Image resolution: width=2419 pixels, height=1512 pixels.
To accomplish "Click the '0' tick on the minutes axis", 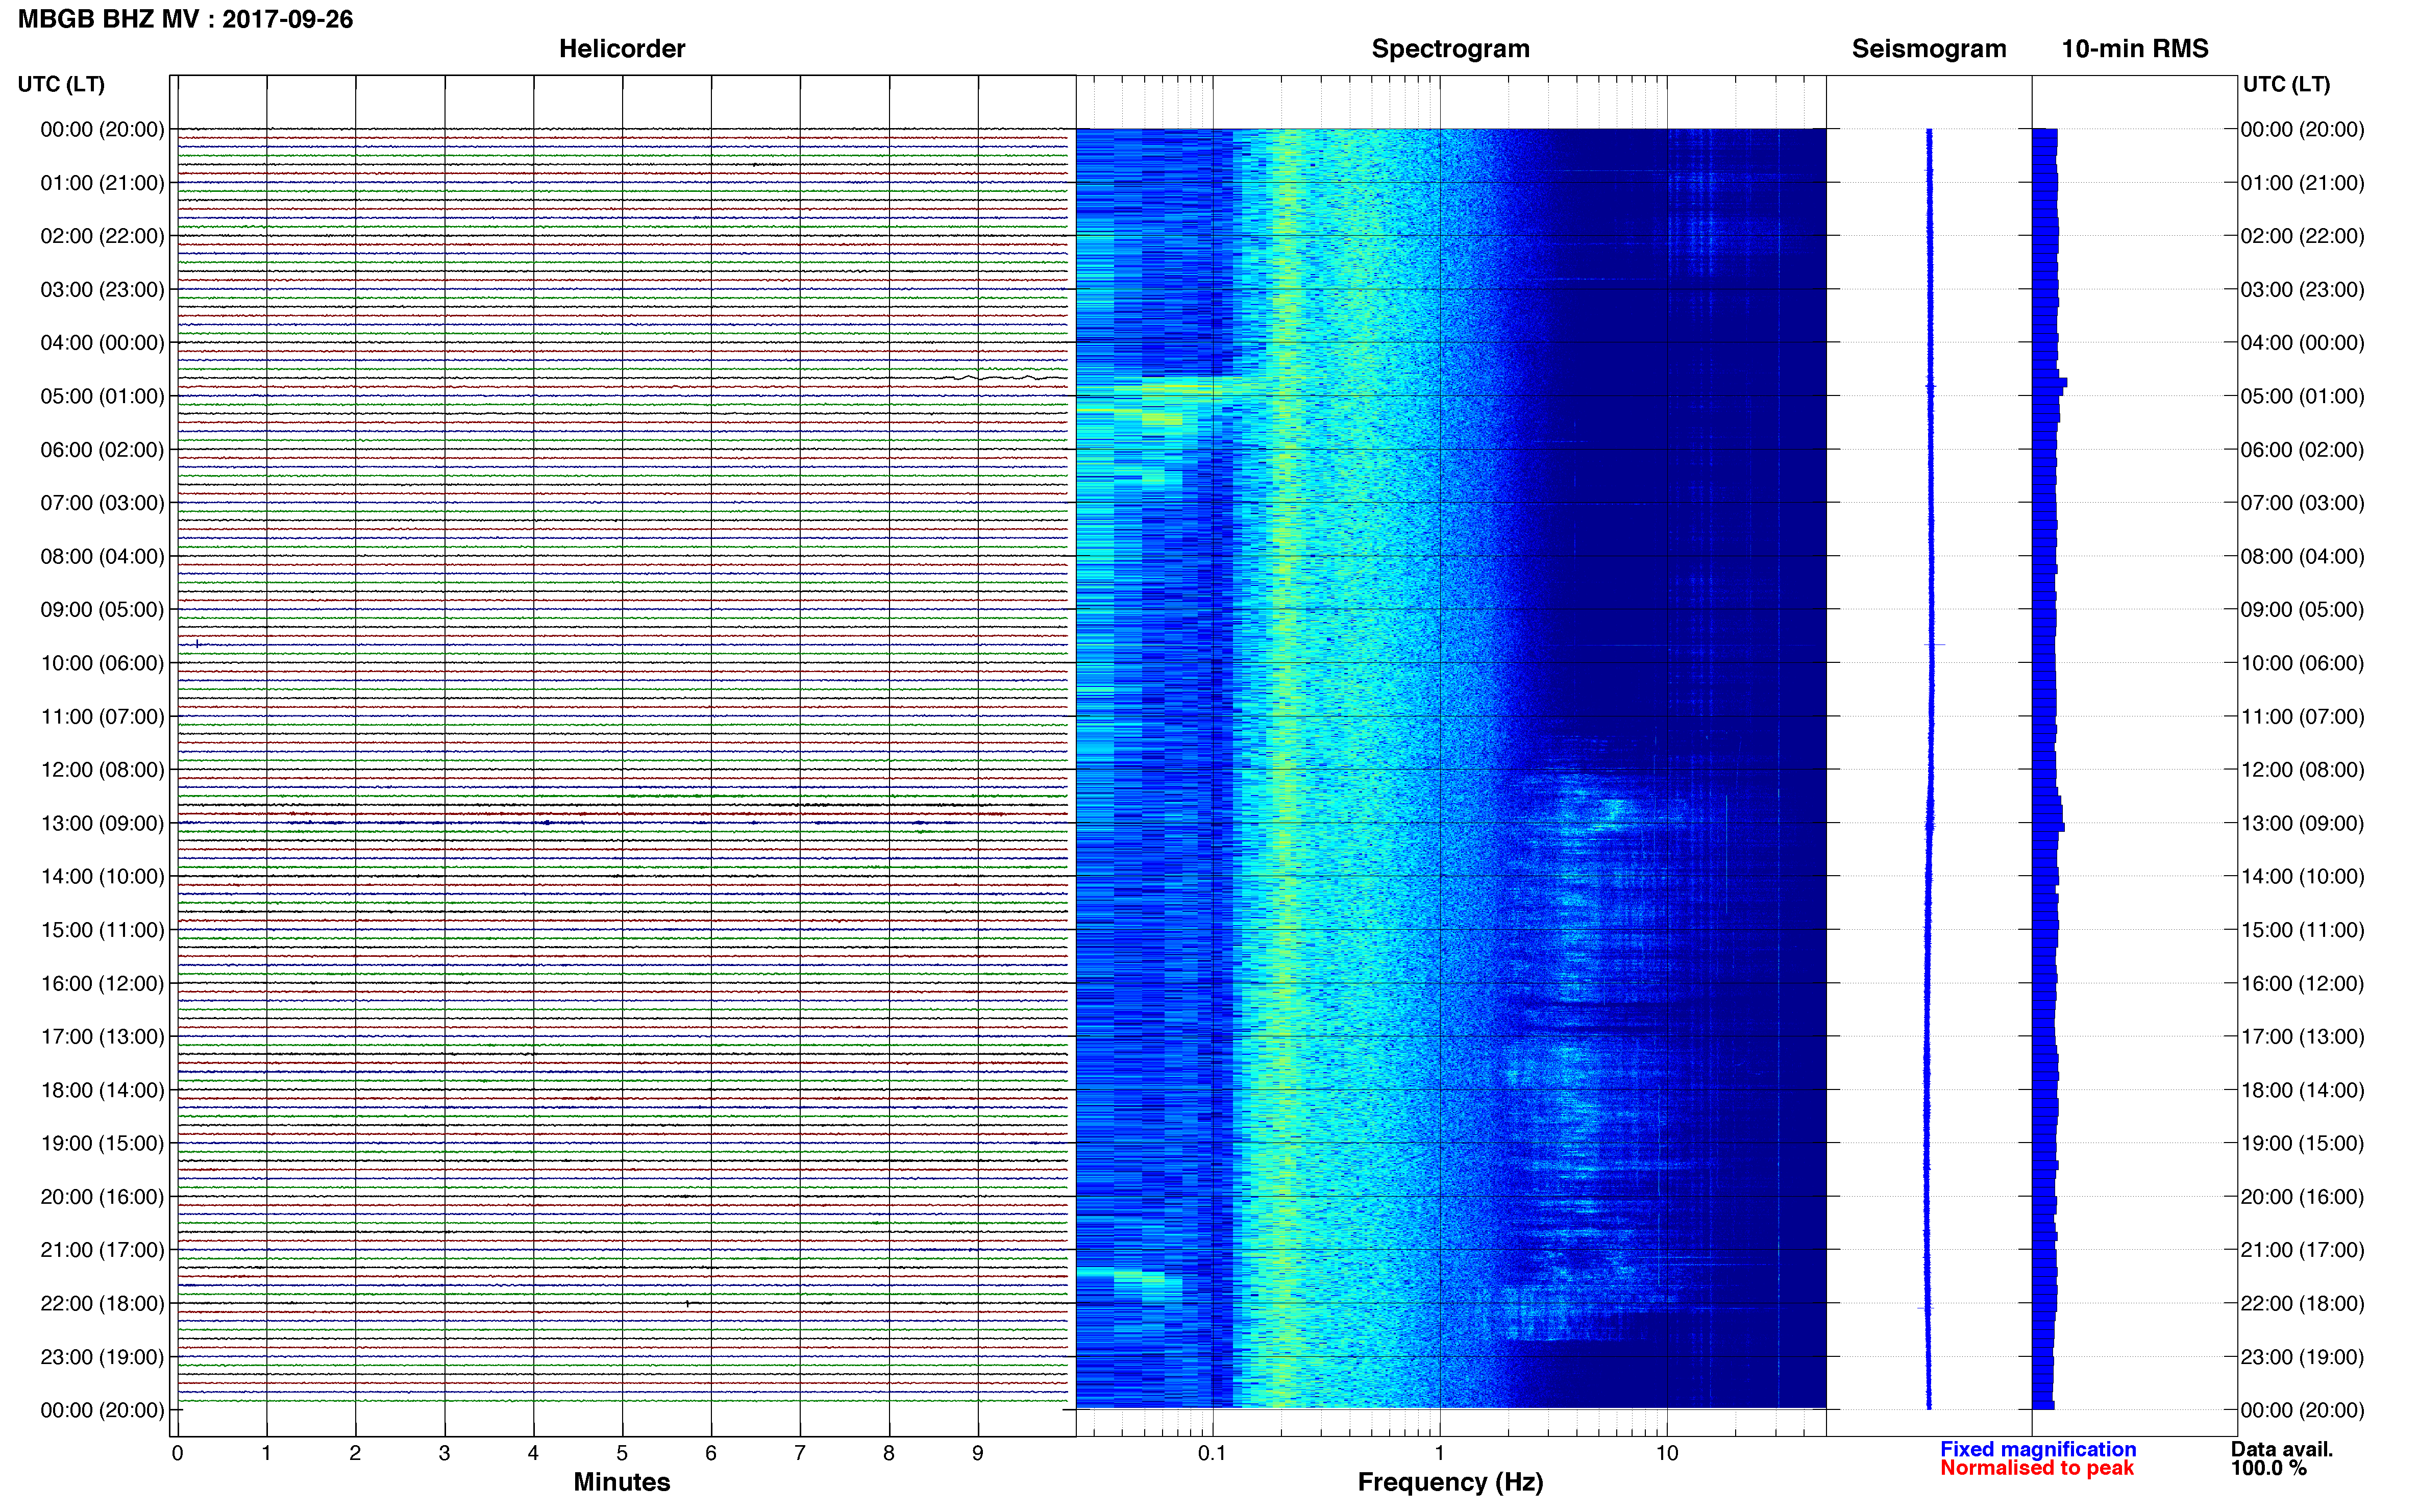I will [x=177, y=1453].
